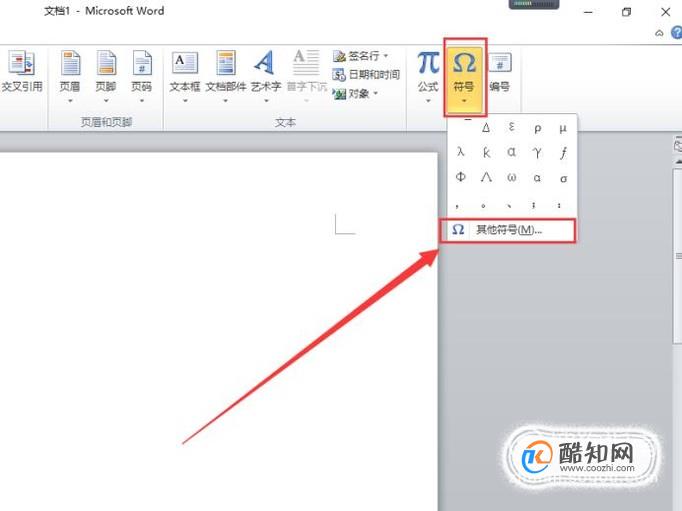Click the Object (对象) icon
This screenshot has height=511, width=682.
tap(339, 94)
